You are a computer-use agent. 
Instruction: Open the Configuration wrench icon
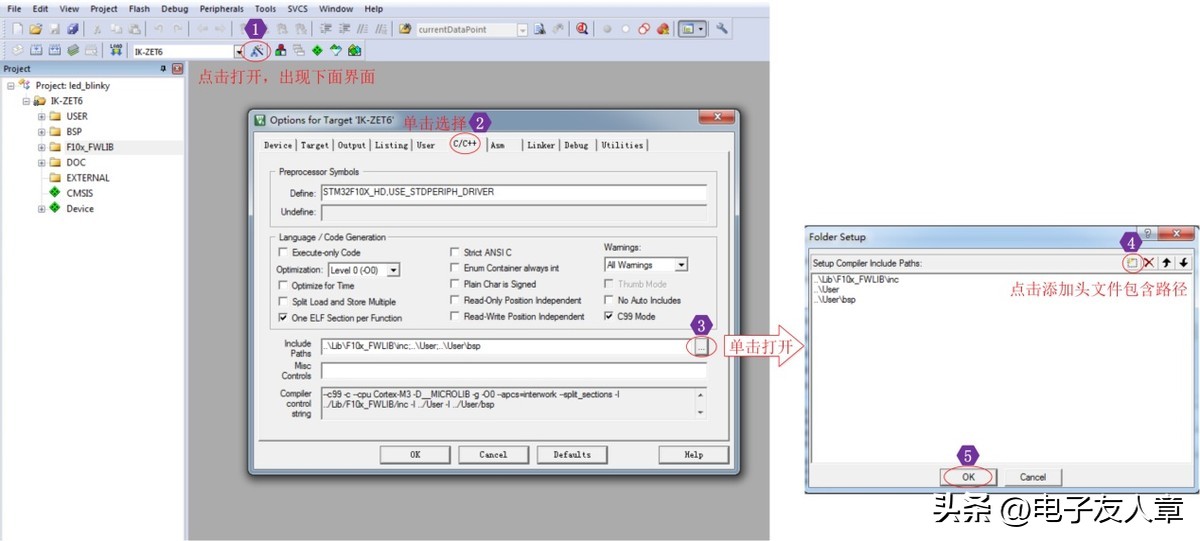(x=721, y=29)
